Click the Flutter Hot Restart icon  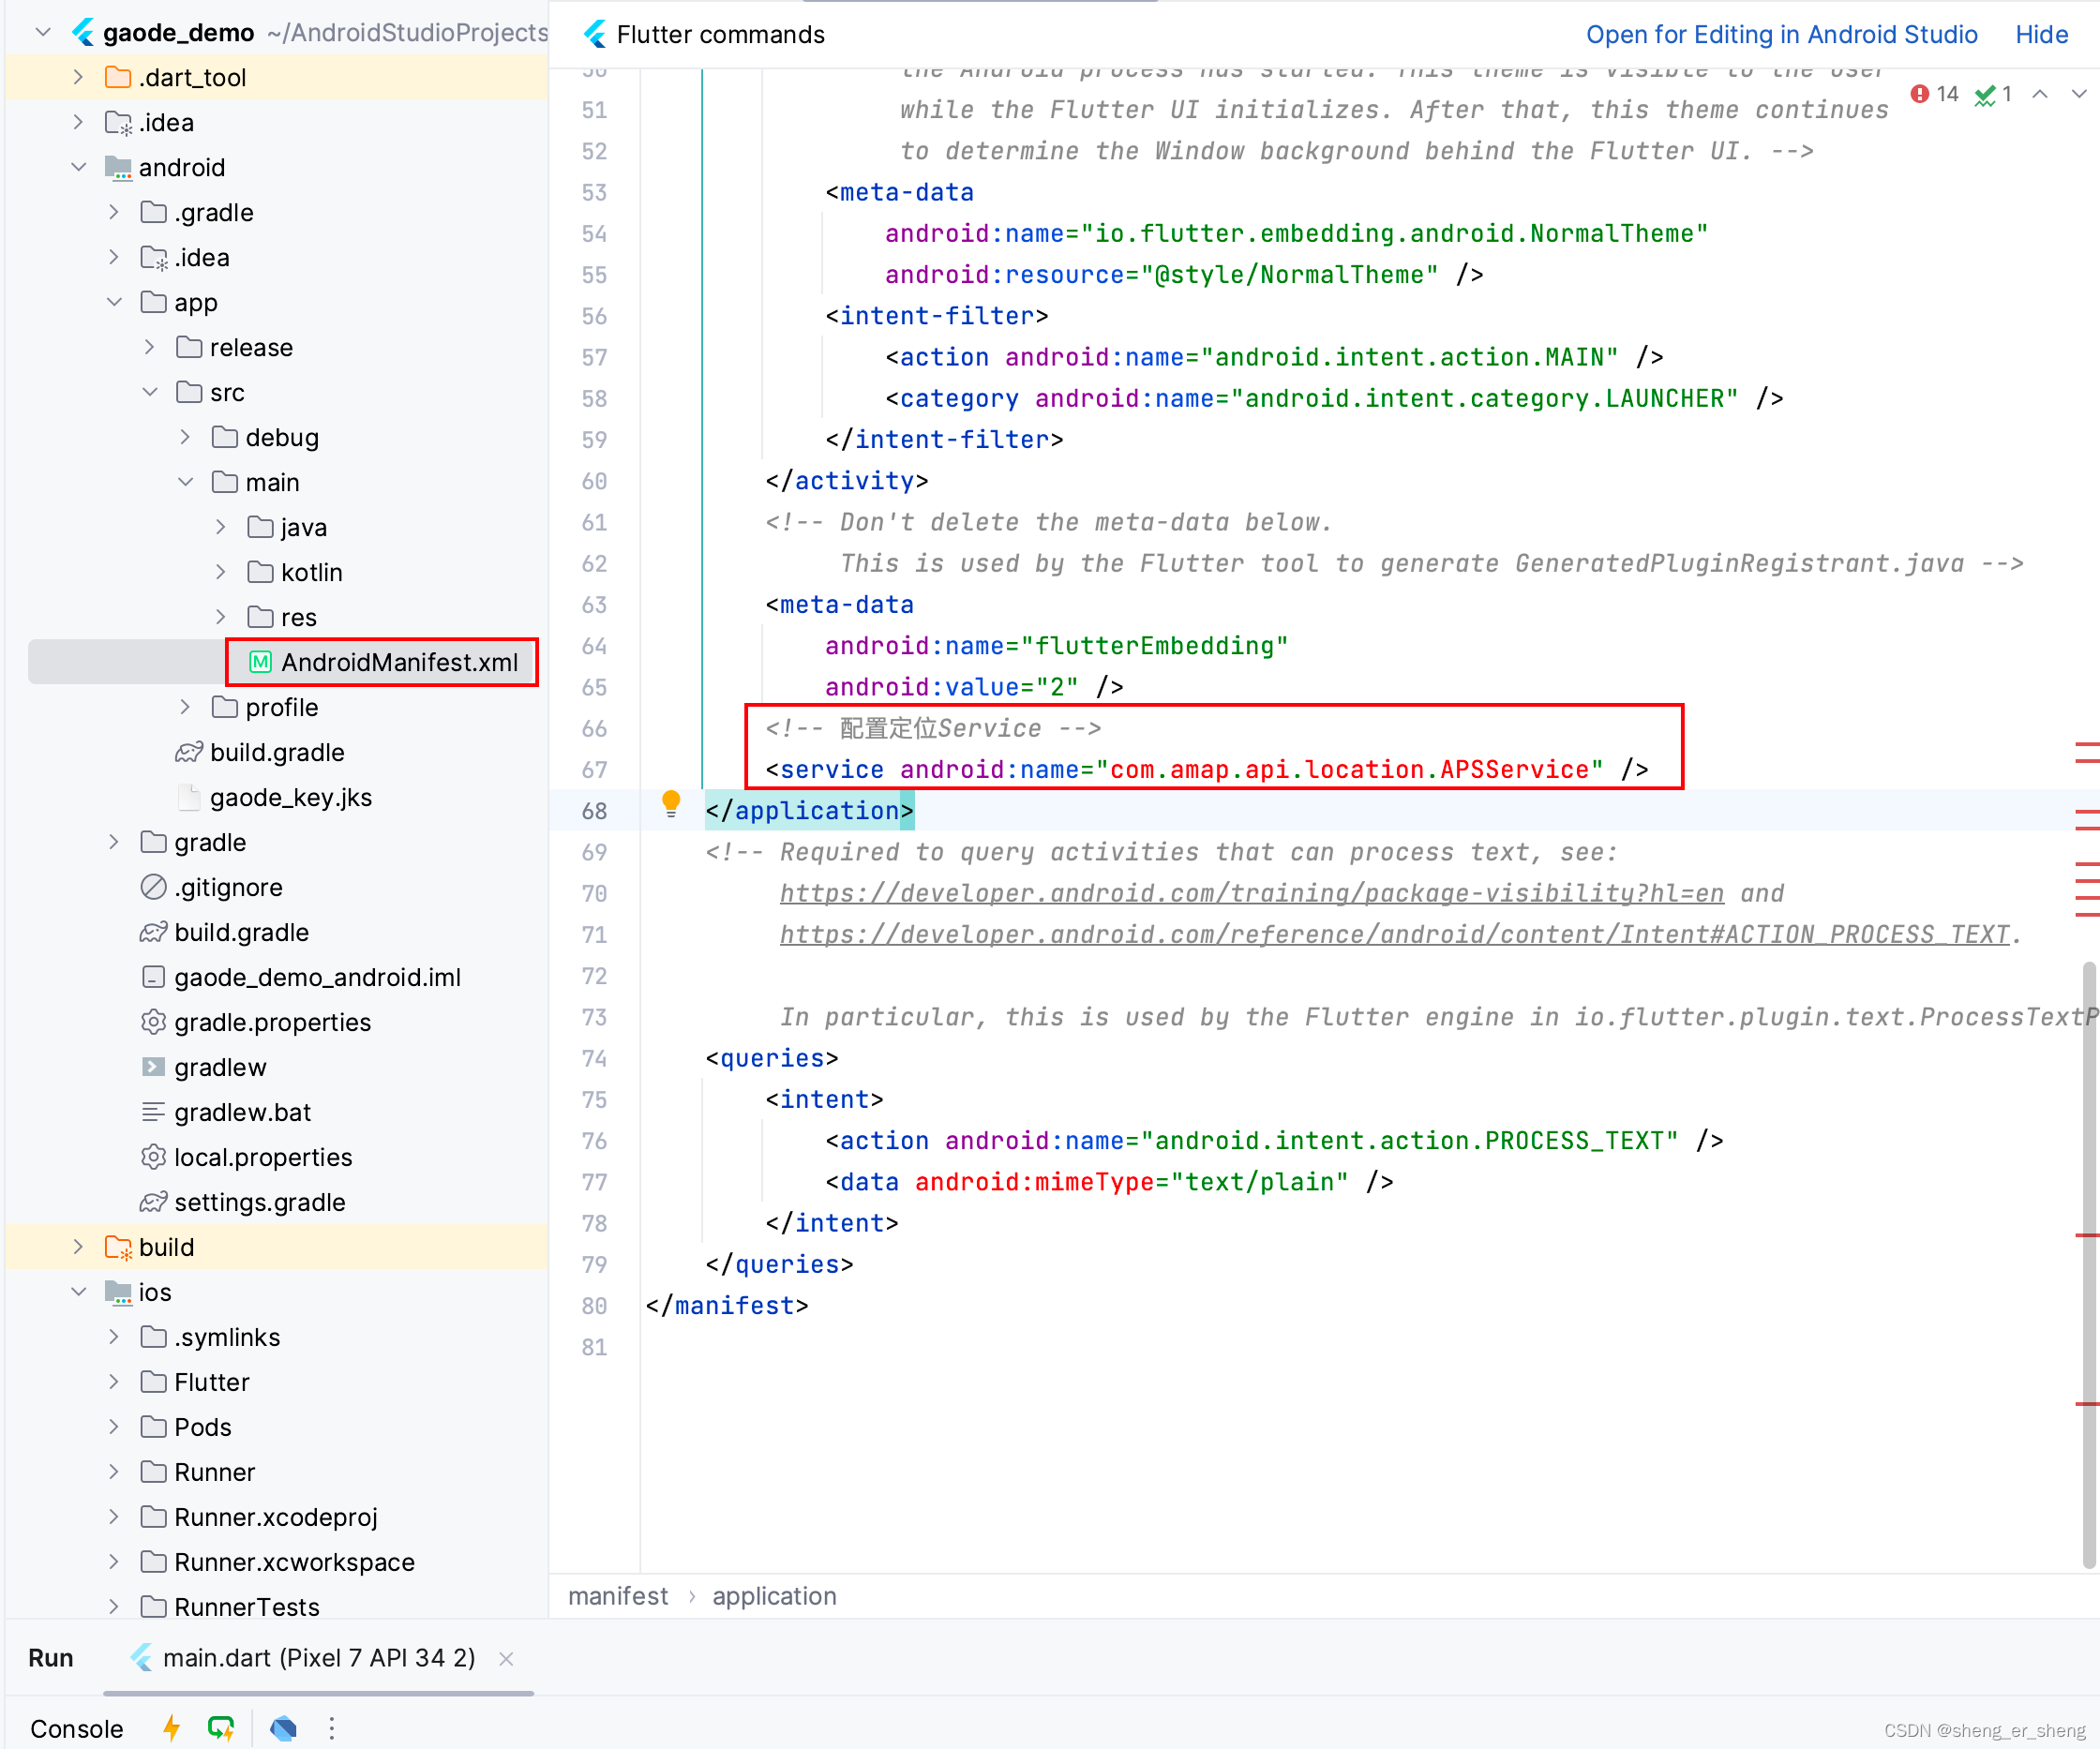(220, 1727)
